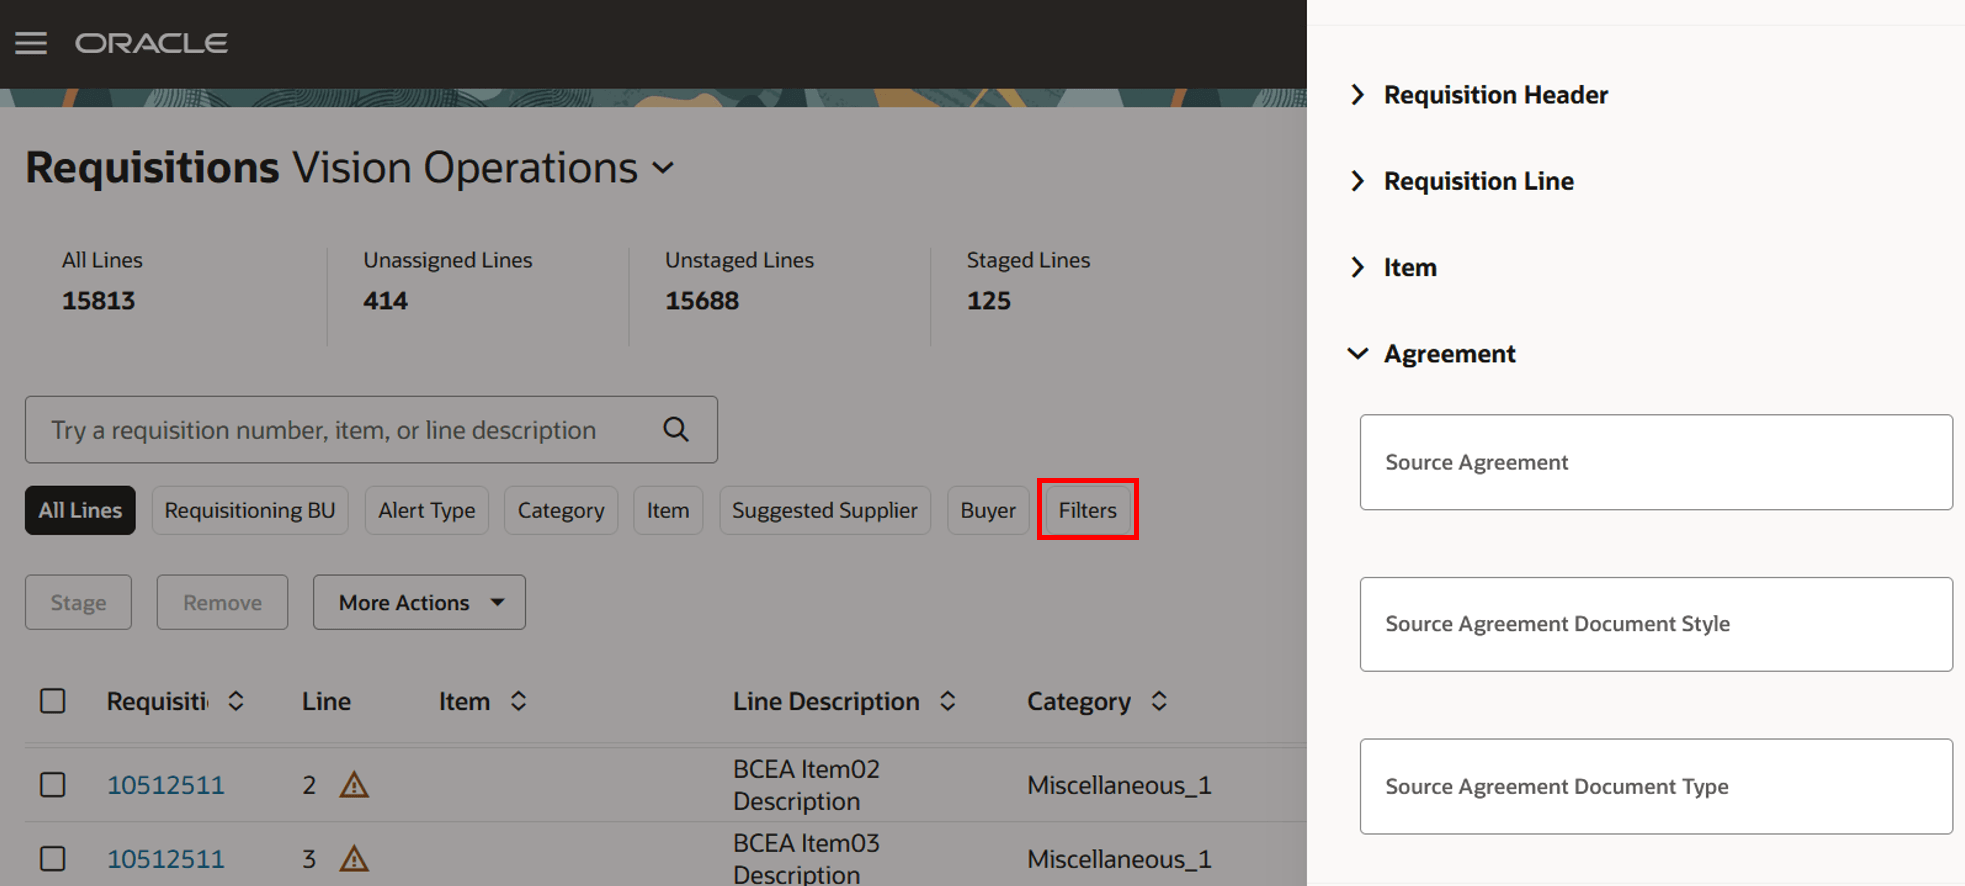
Task: Sort by Requisition column arrows
Action: point(236,701)
